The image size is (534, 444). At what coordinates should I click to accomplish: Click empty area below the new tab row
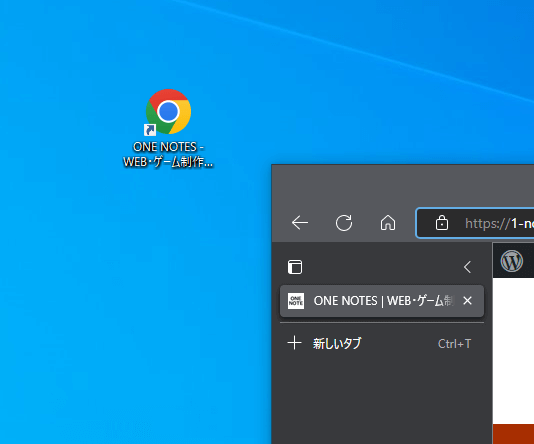(382, 398)
